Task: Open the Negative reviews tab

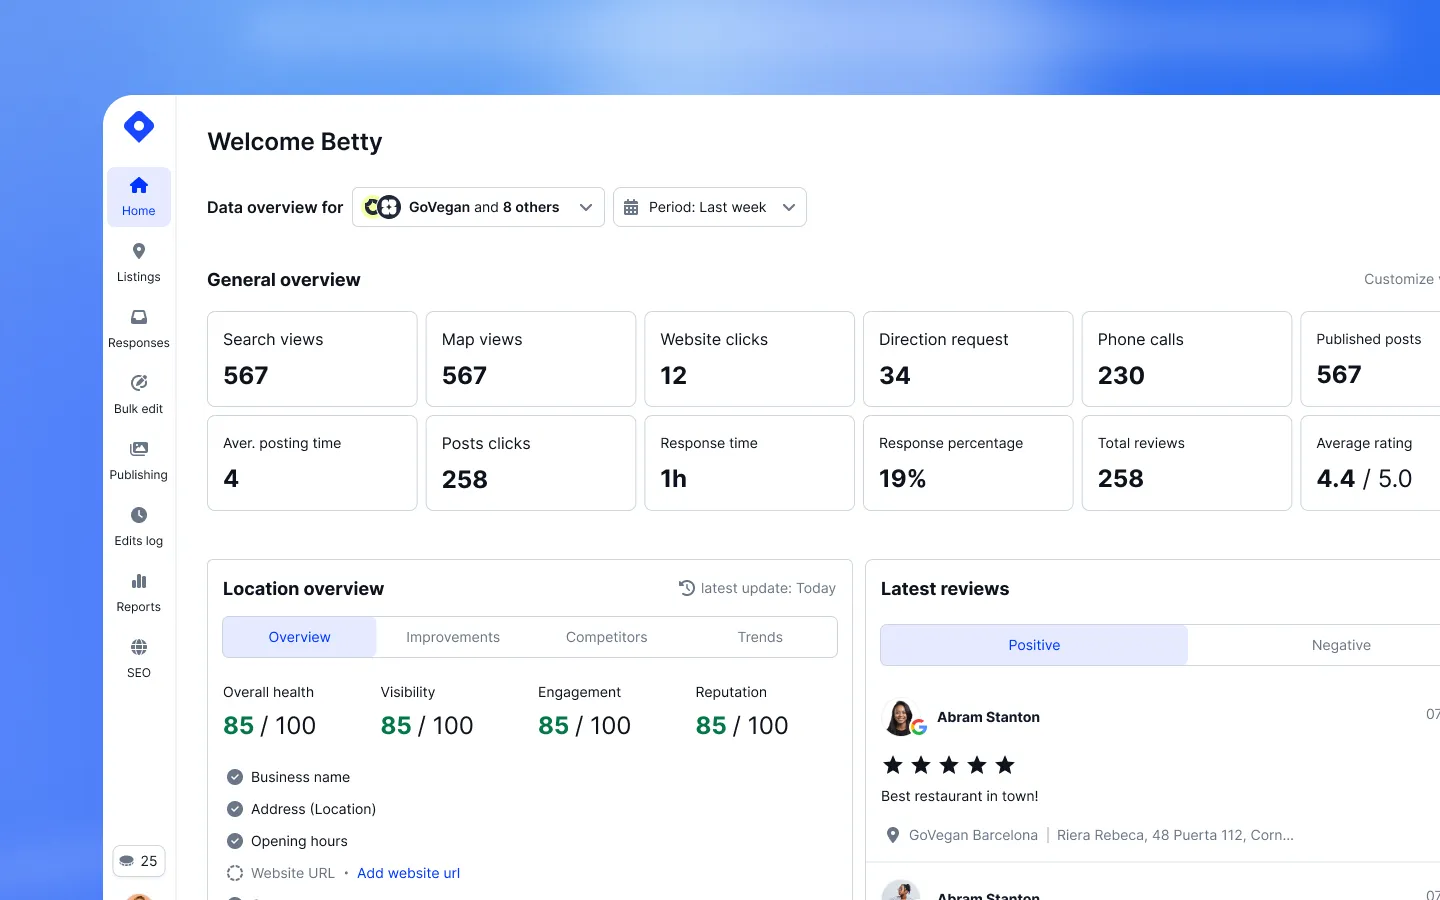Action: pos(1340,645)
